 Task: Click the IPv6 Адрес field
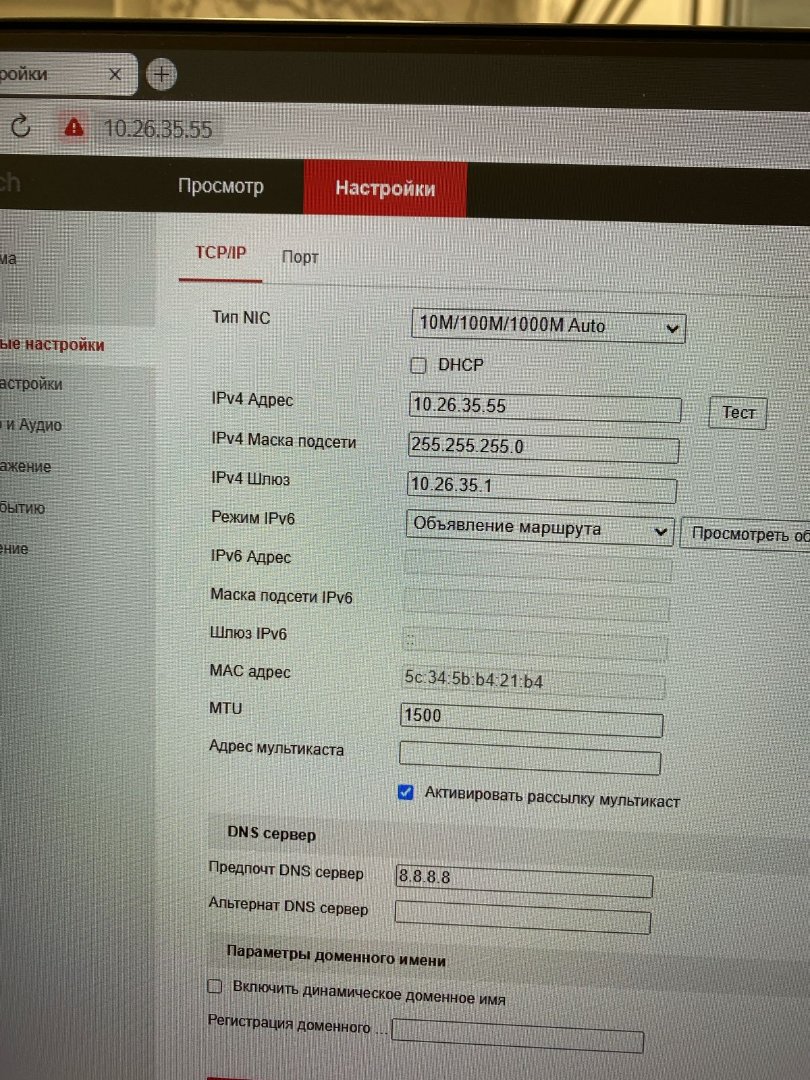[x=538, y=566]
